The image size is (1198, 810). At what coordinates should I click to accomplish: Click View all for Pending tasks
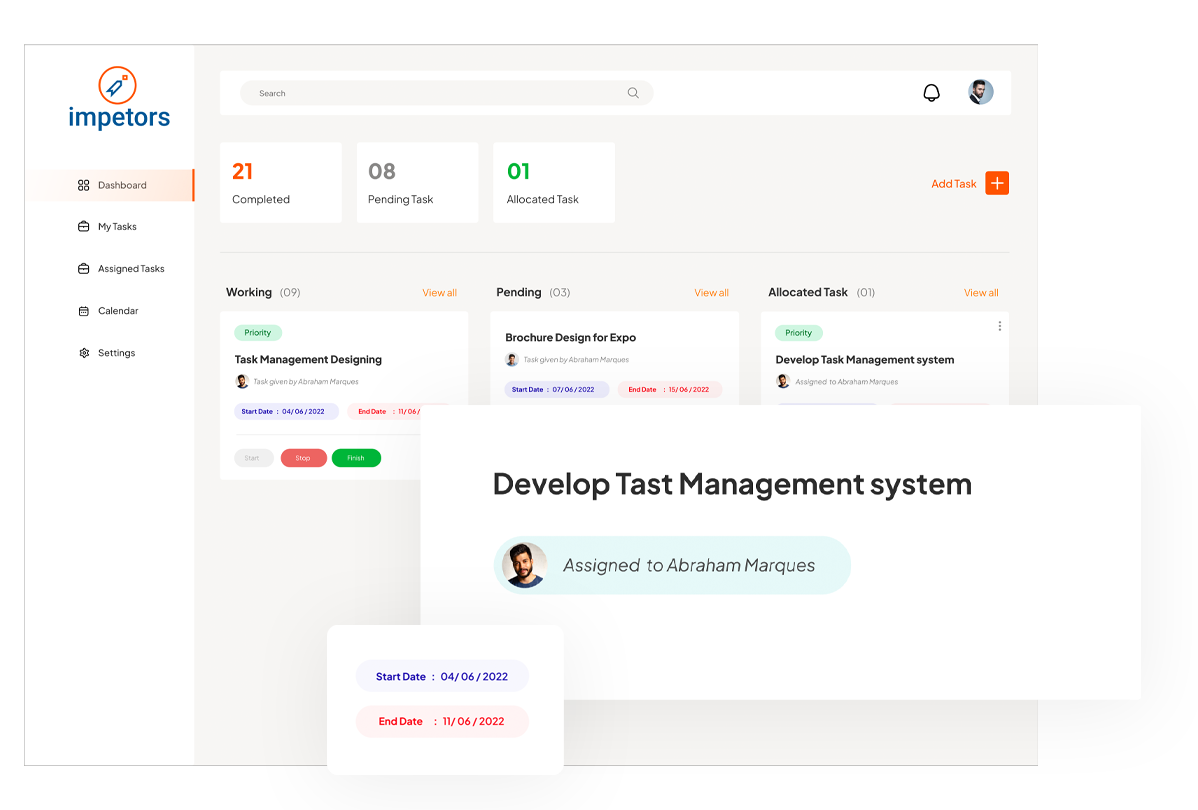tap(711, 293)
